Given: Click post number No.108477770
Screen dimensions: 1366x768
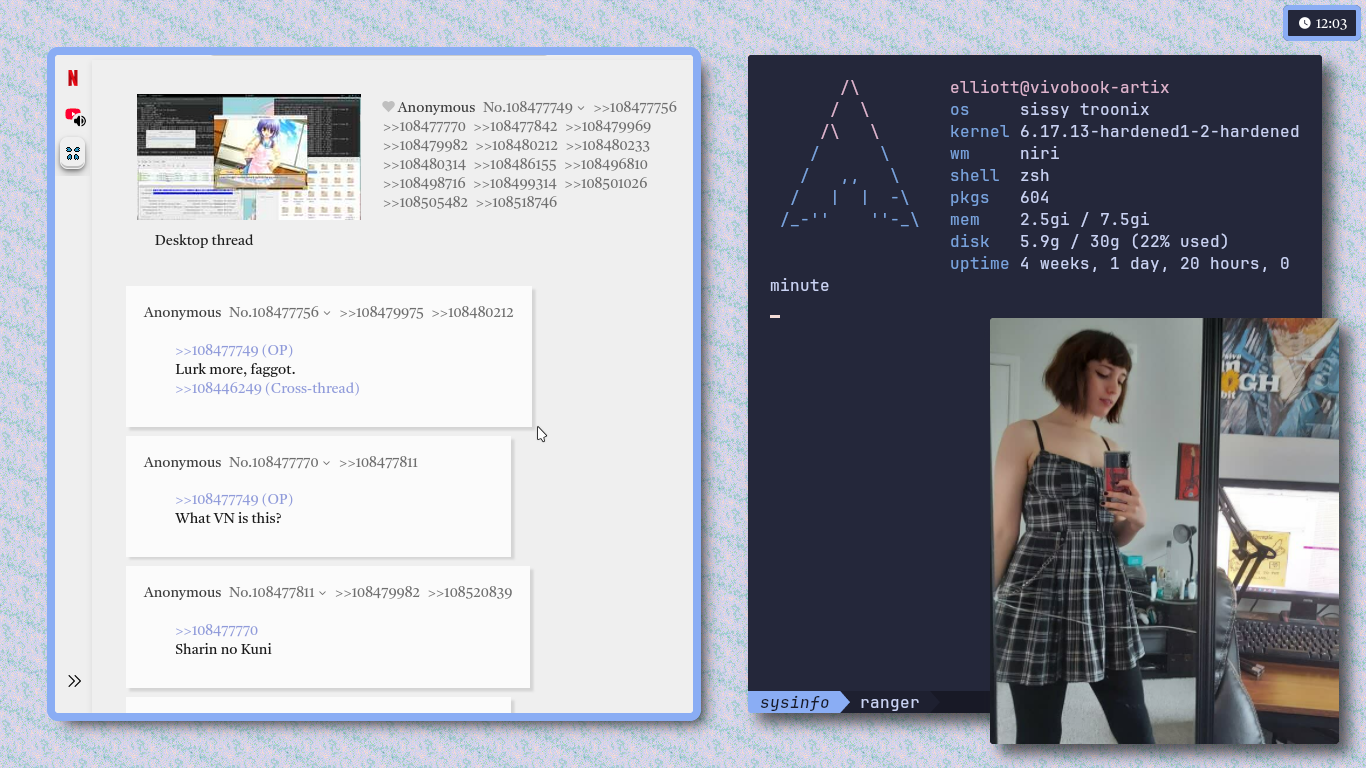Looking at the screenshot, I should click(273, 462).
